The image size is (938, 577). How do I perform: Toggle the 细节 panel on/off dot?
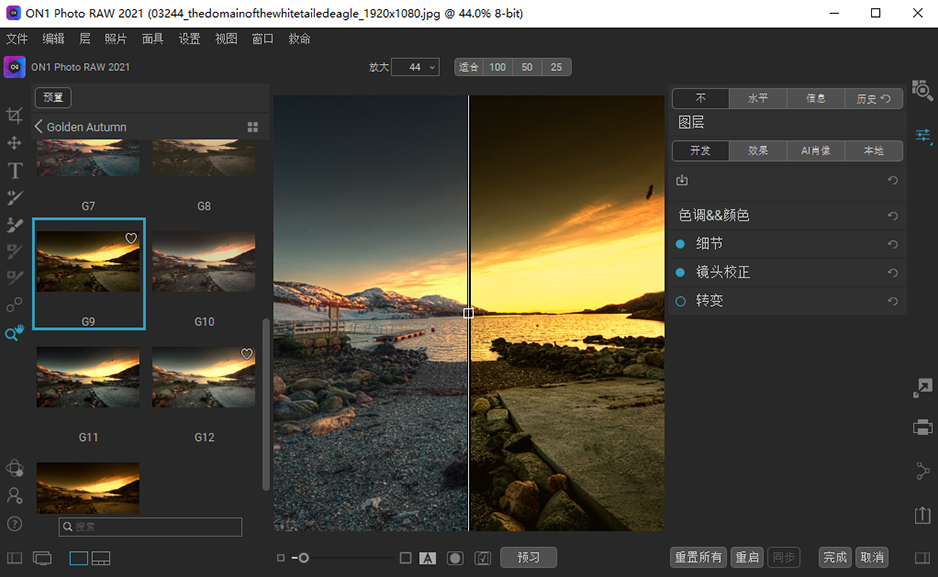coord(680,244)
